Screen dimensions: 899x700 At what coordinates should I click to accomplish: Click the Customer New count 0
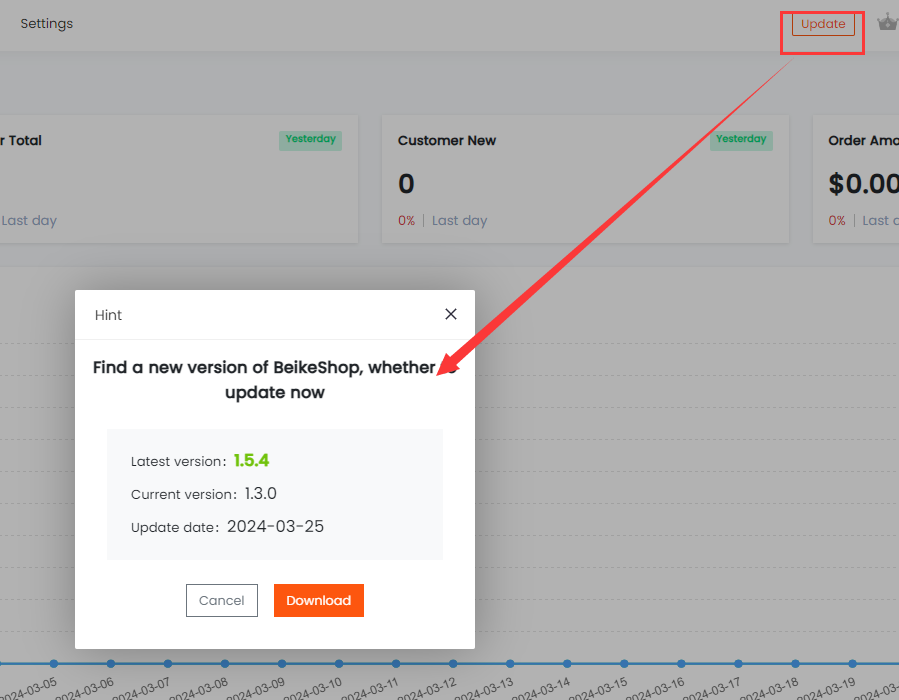coord(406,184)
